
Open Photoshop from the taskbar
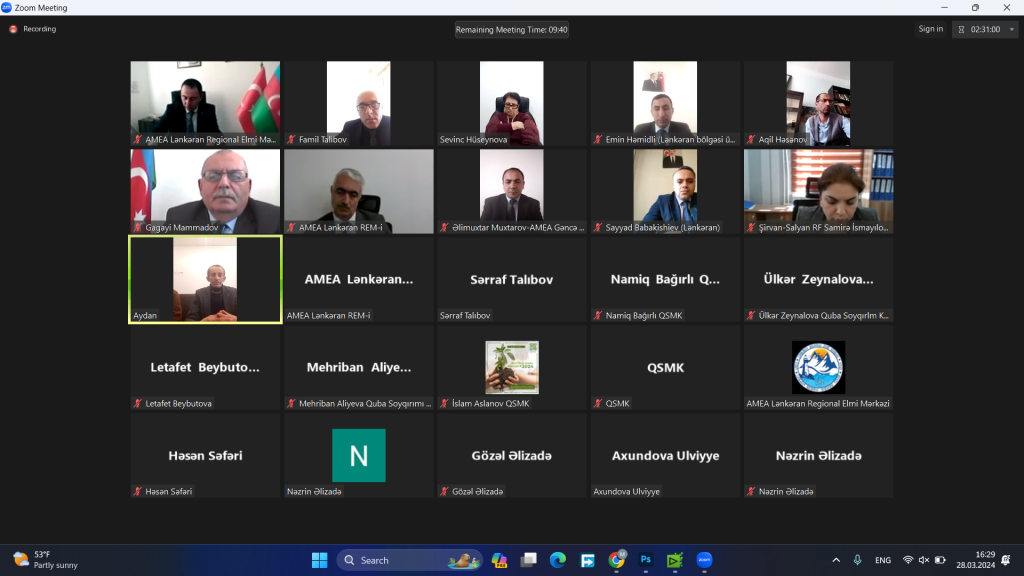[x=645, y=560]
